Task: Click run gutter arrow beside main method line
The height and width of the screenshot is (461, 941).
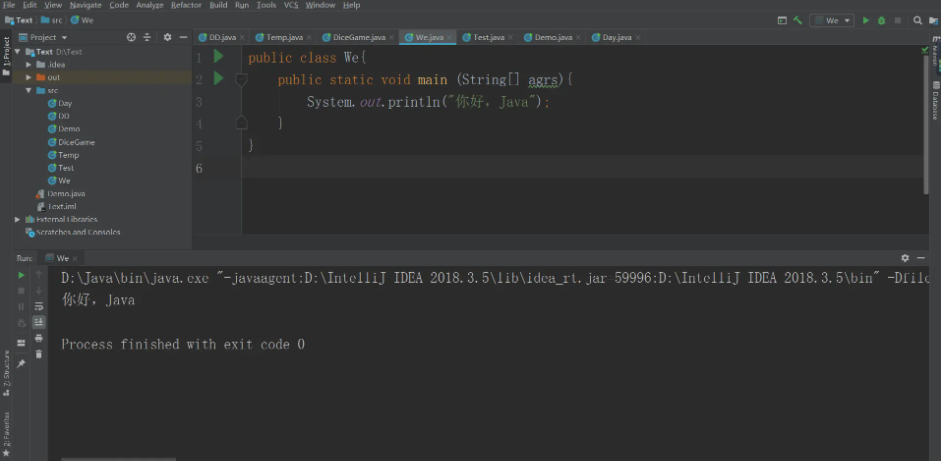Action: pyautogui.click(x=218, y=78)
